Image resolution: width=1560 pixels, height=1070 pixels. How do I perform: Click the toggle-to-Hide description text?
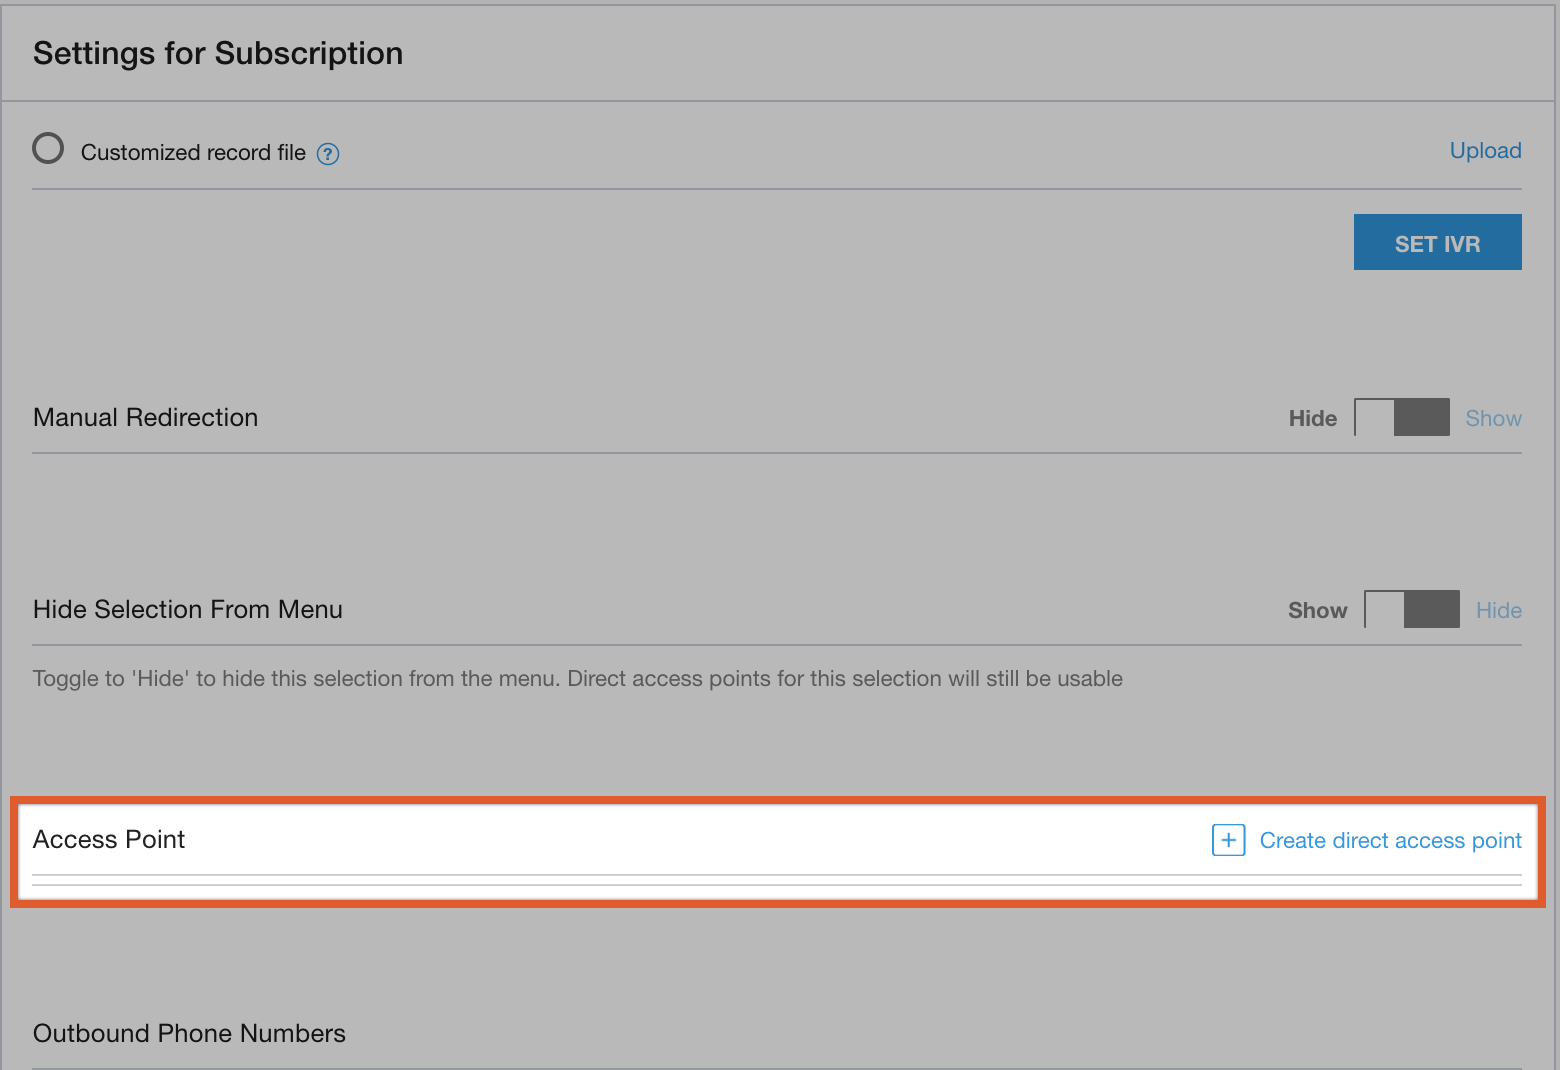coord(577,679)
